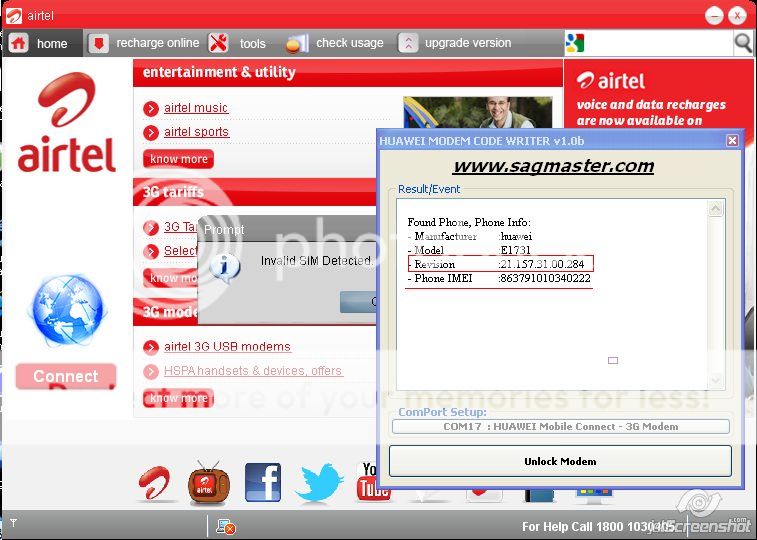
Task: Click the scroll up arrow in Result/Event box
Action: click(x=715, y=208)
